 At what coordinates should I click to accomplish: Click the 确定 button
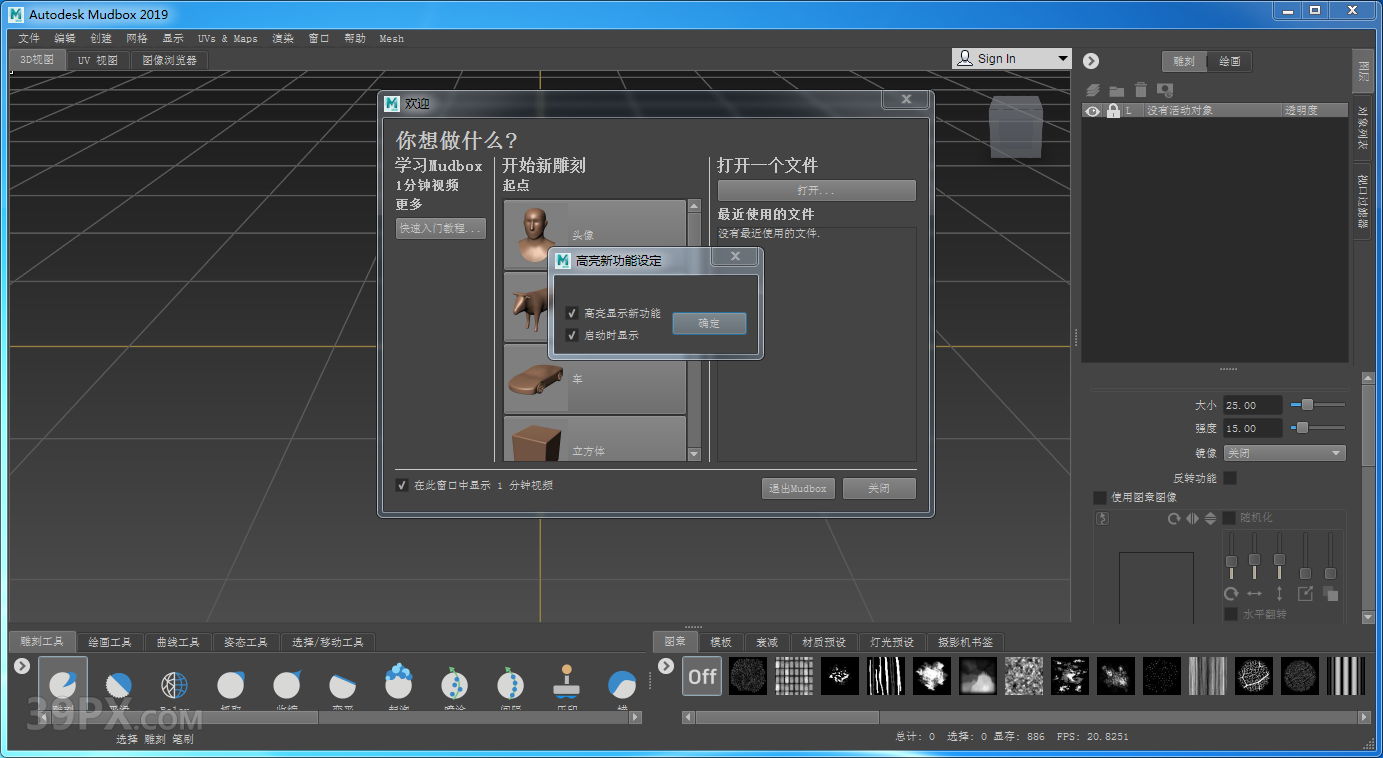point(709,323)
